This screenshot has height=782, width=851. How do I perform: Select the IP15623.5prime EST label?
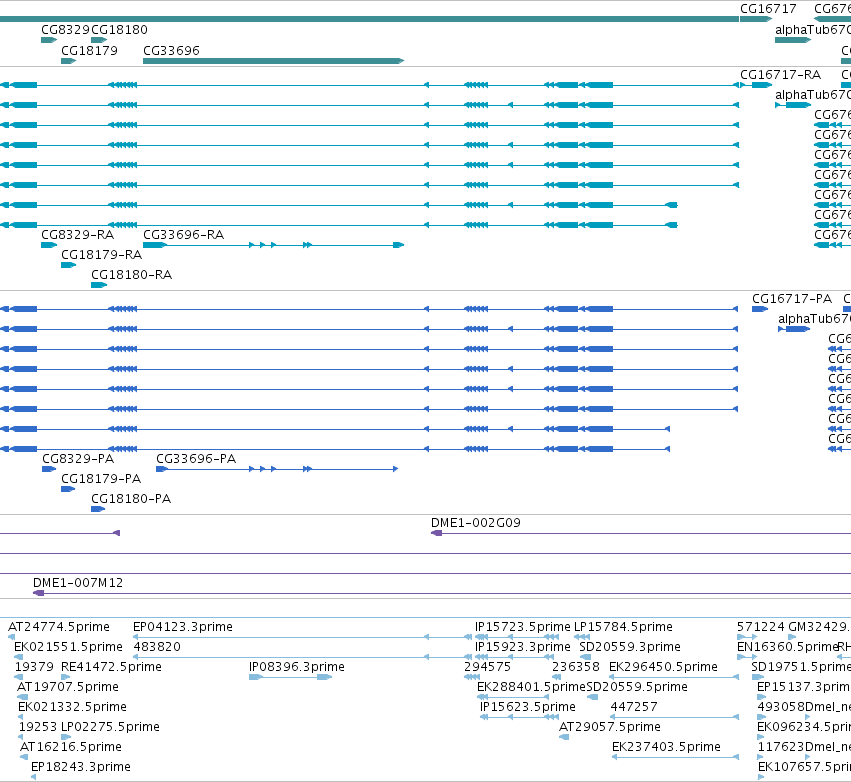[528, 707]
